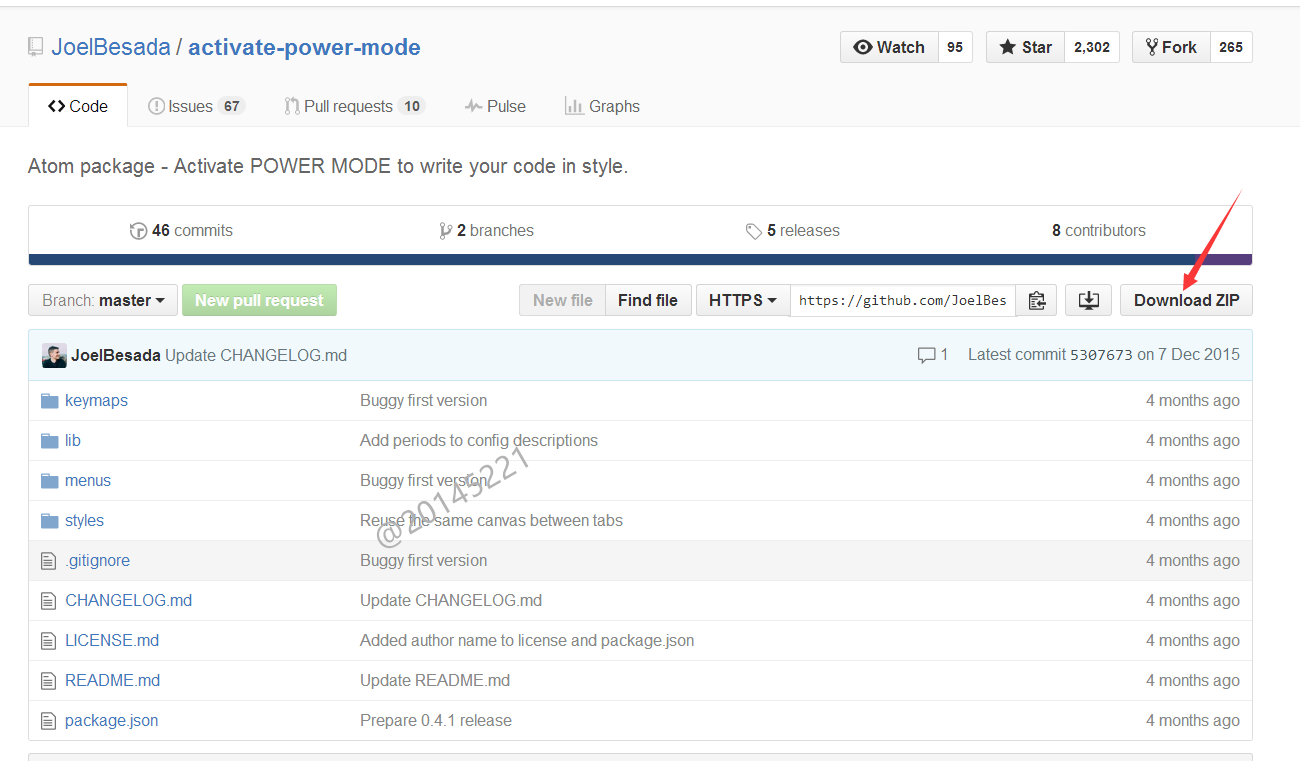The width and height of the screenshot is (1300, 761).
Task: Click JoelBesada name in commit bar
Action: (116, 355)
